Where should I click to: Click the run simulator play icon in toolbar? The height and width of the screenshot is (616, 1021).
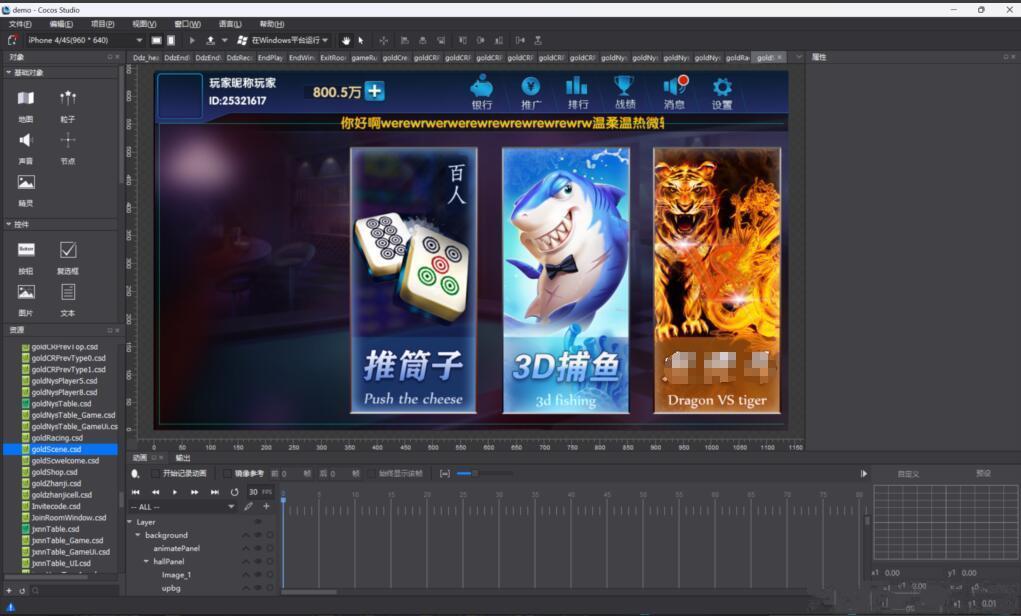point(193,40)
